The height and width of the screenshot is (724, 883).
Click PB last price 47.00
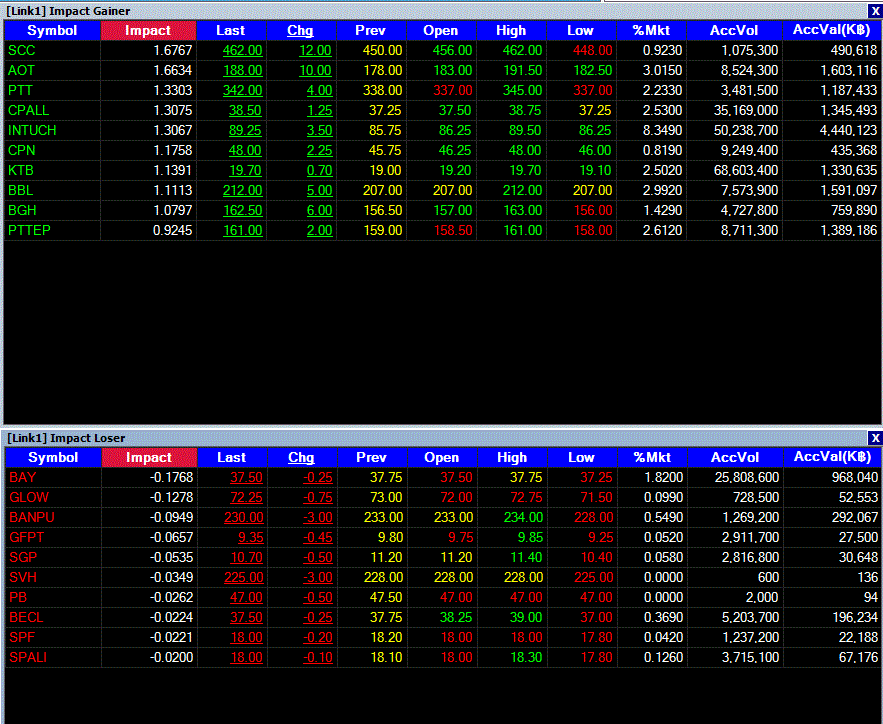coord(247,597)
